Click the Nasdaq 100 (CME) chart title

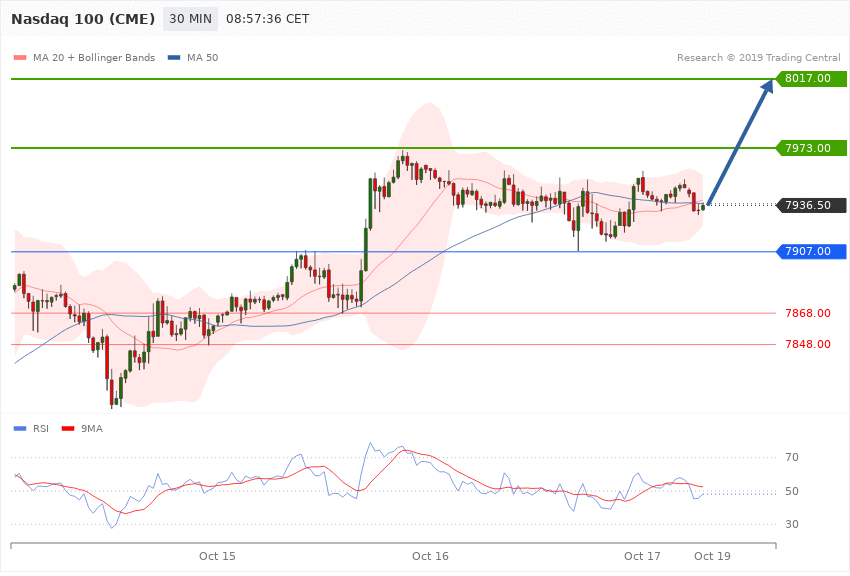pos(83,19)
